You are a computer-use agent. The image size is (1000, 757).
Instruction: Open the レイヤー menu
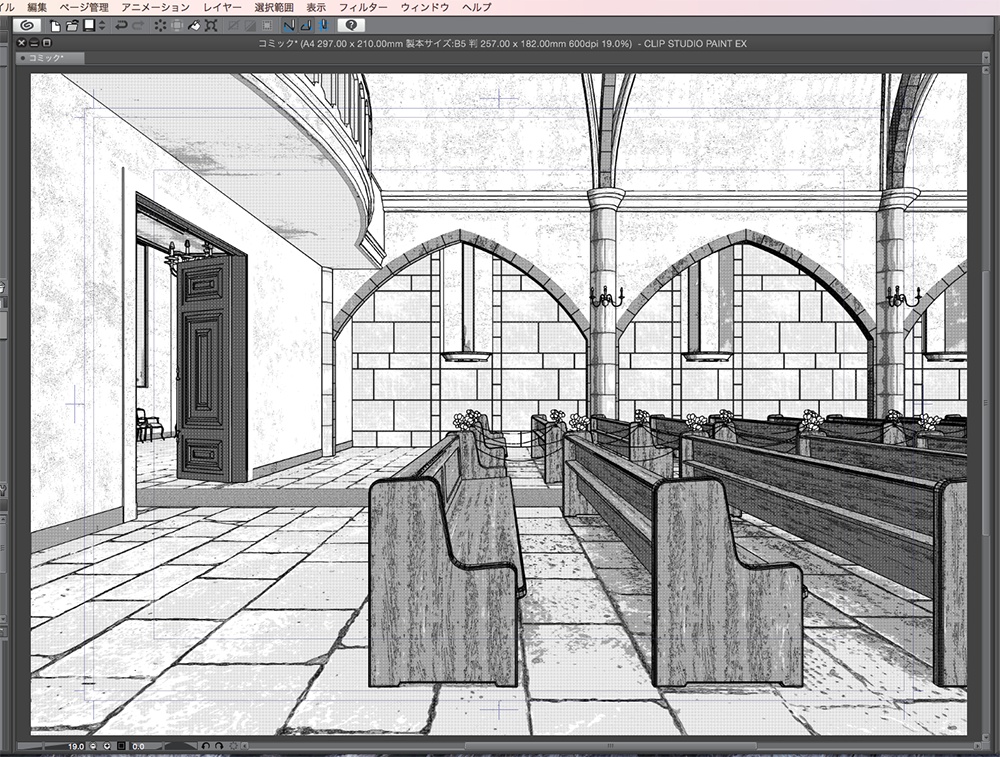tap(221, 7)
